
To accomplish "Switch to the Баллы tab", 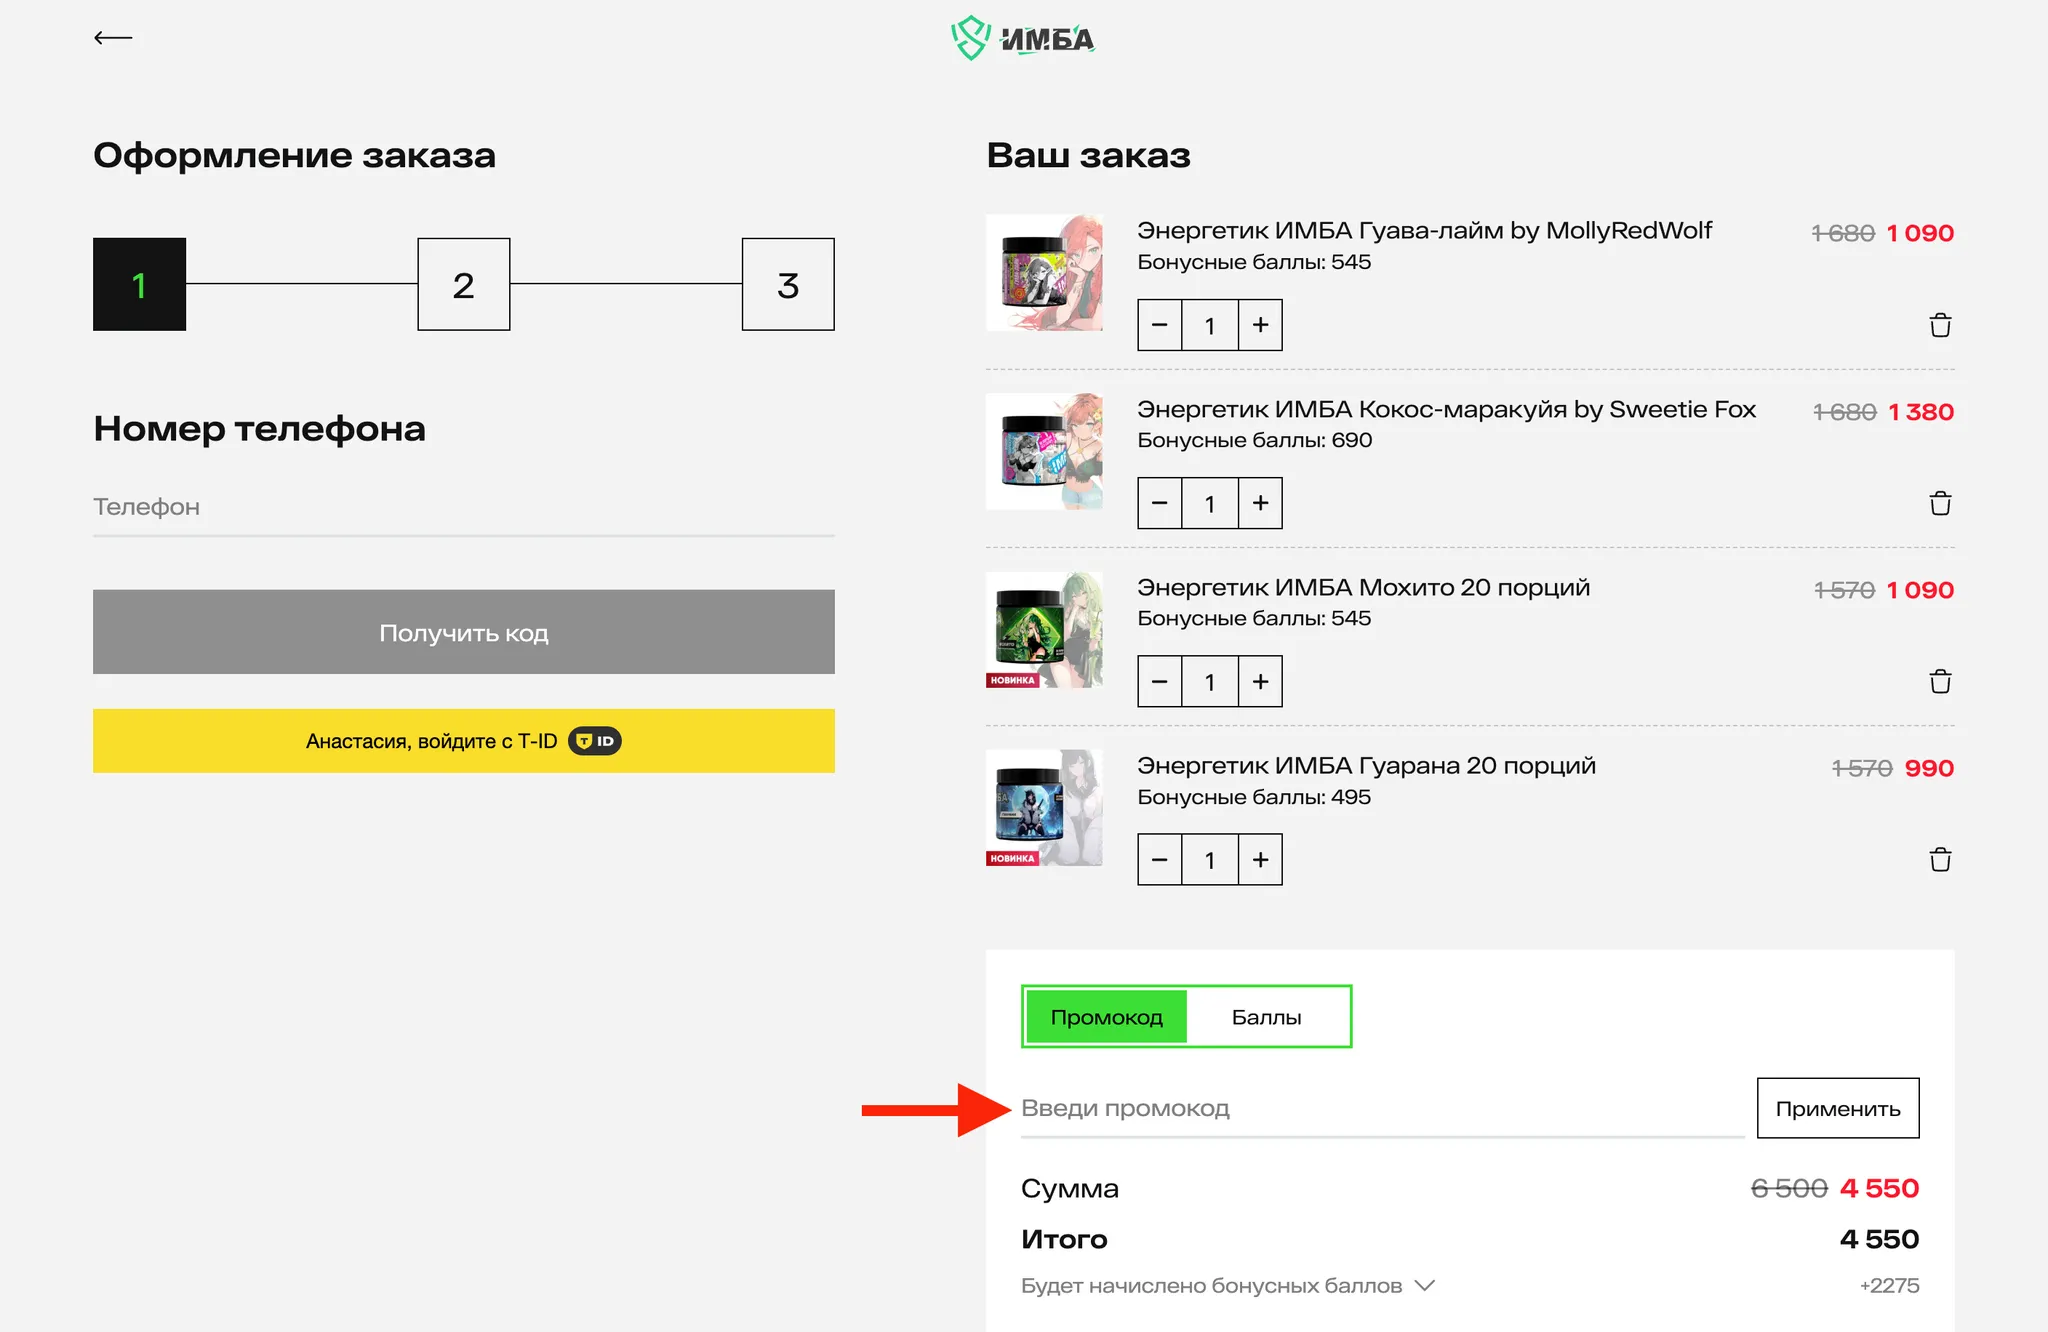I will [1266, 1017].
